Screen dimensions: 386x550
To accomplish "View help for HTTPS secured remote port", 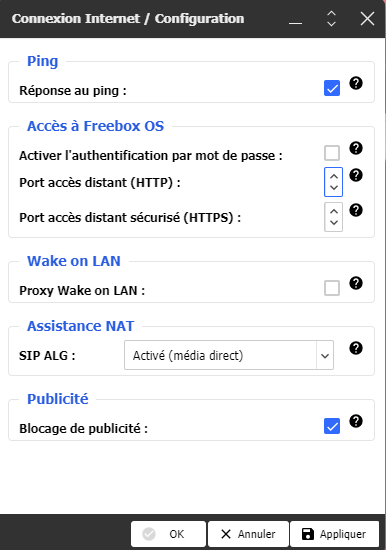I will 356,210.
